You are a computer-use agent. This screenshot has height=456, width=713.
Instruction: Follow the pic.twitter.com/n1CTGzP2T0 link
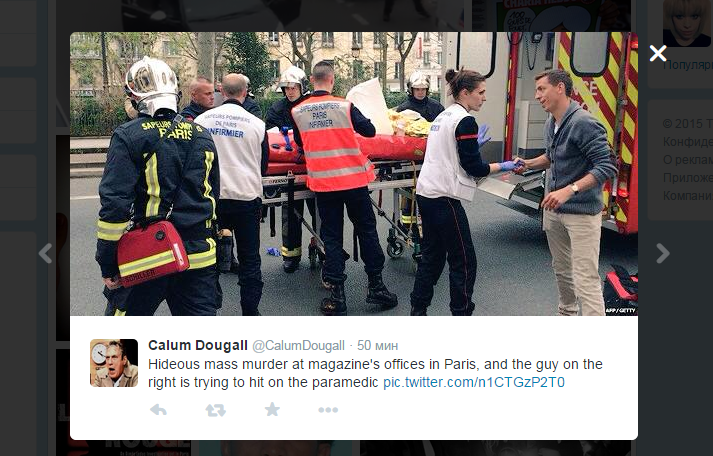coord(474,382)
